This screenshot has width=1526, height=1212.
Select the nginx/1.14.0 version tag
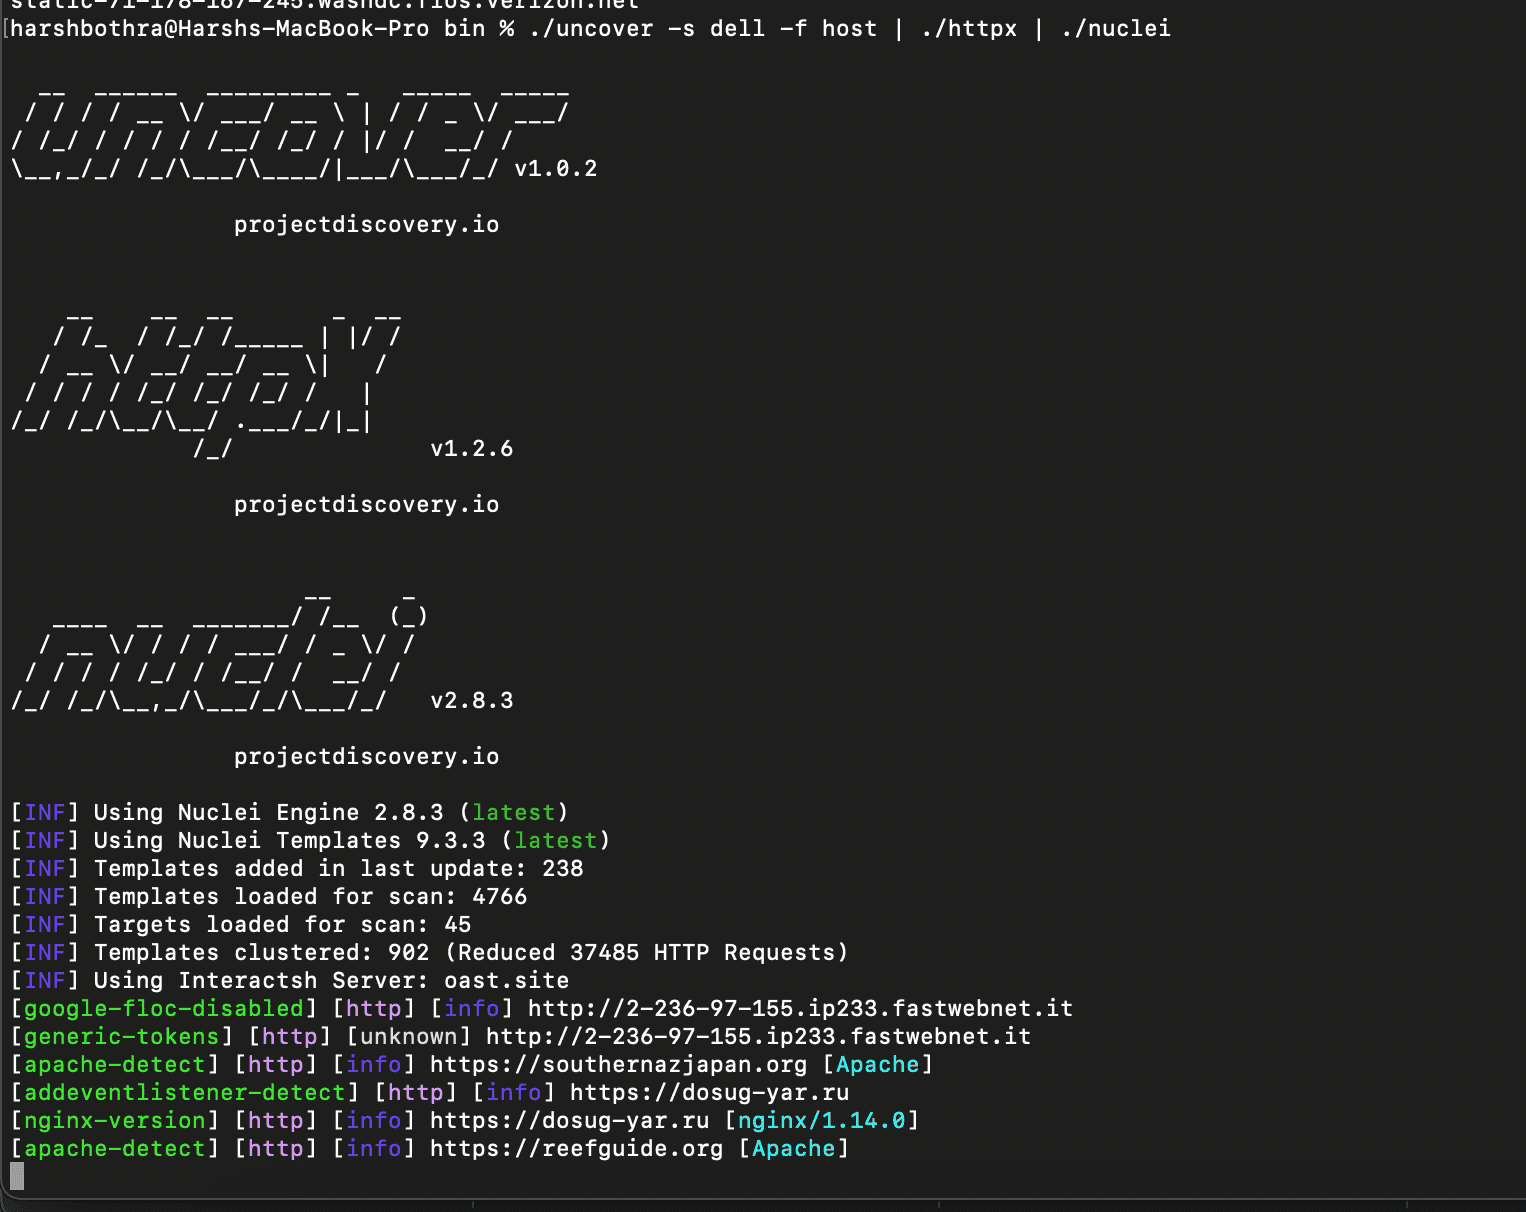click(821, 1120)
